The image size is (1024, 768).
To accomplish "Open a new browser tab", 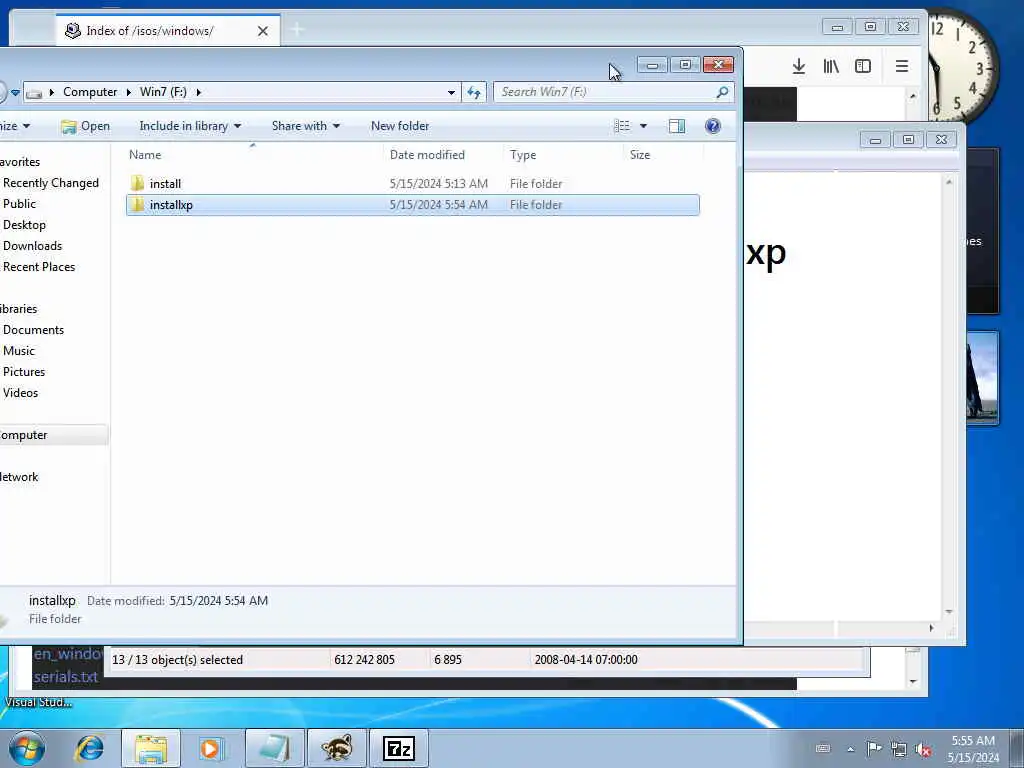I will (x=297, y=29).
